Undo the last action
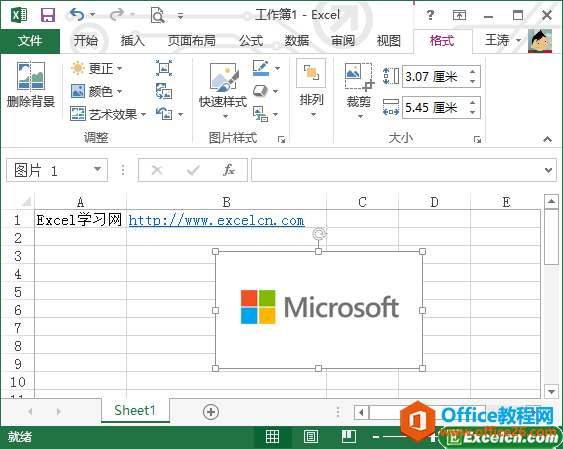This screenshot has width=563, height=449. tap(77, 15)
